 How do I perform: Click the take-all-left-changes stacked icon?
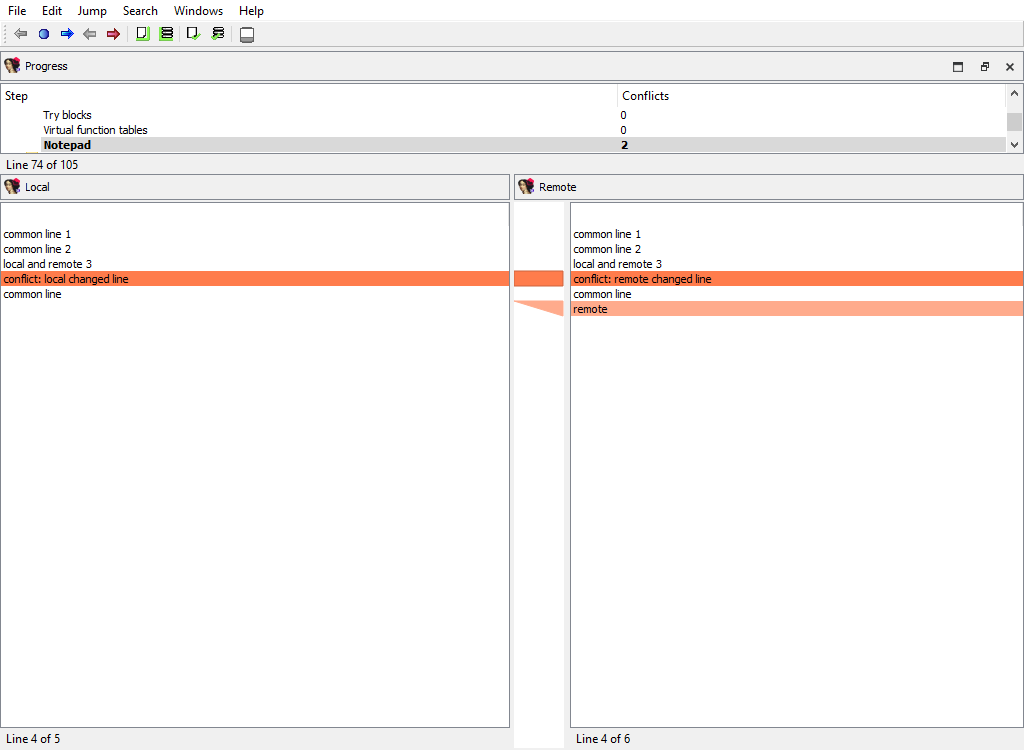click(166, 33)
